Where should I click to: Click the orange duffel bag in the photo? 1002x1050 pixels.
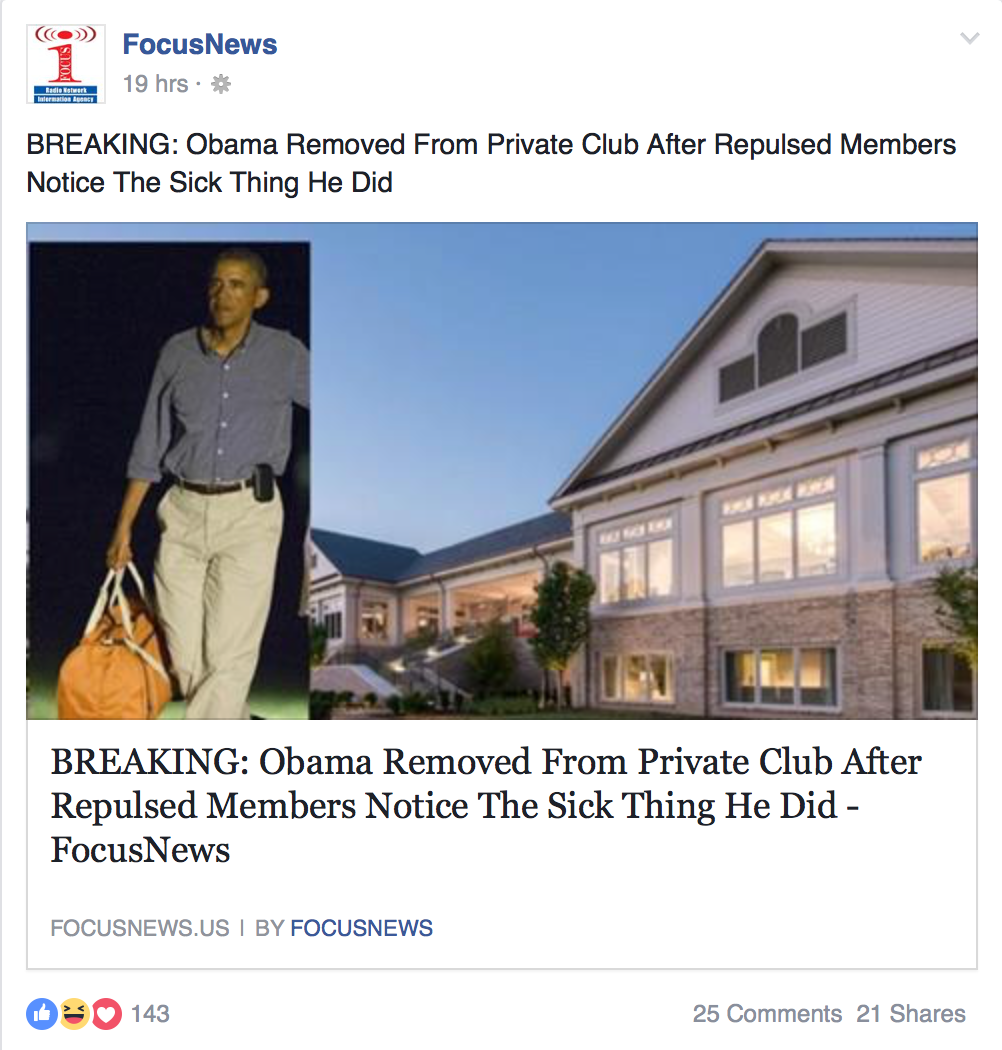pyautogui.click(x=113, y=653)
